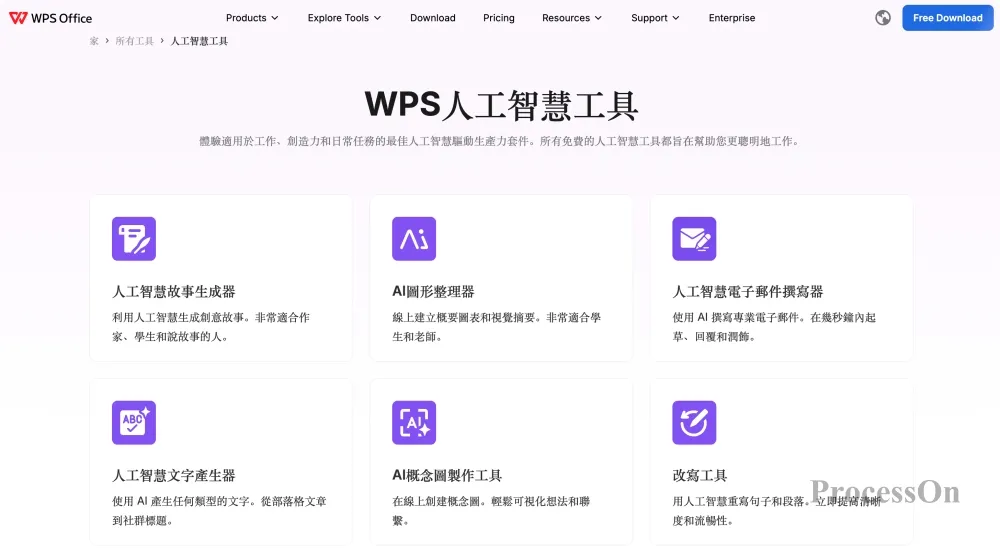Click the 人工智慧工具 breadcrumb item
The height and width of the screenshot is (551, 1000).
pyautogui.click(x=199, y=41)
